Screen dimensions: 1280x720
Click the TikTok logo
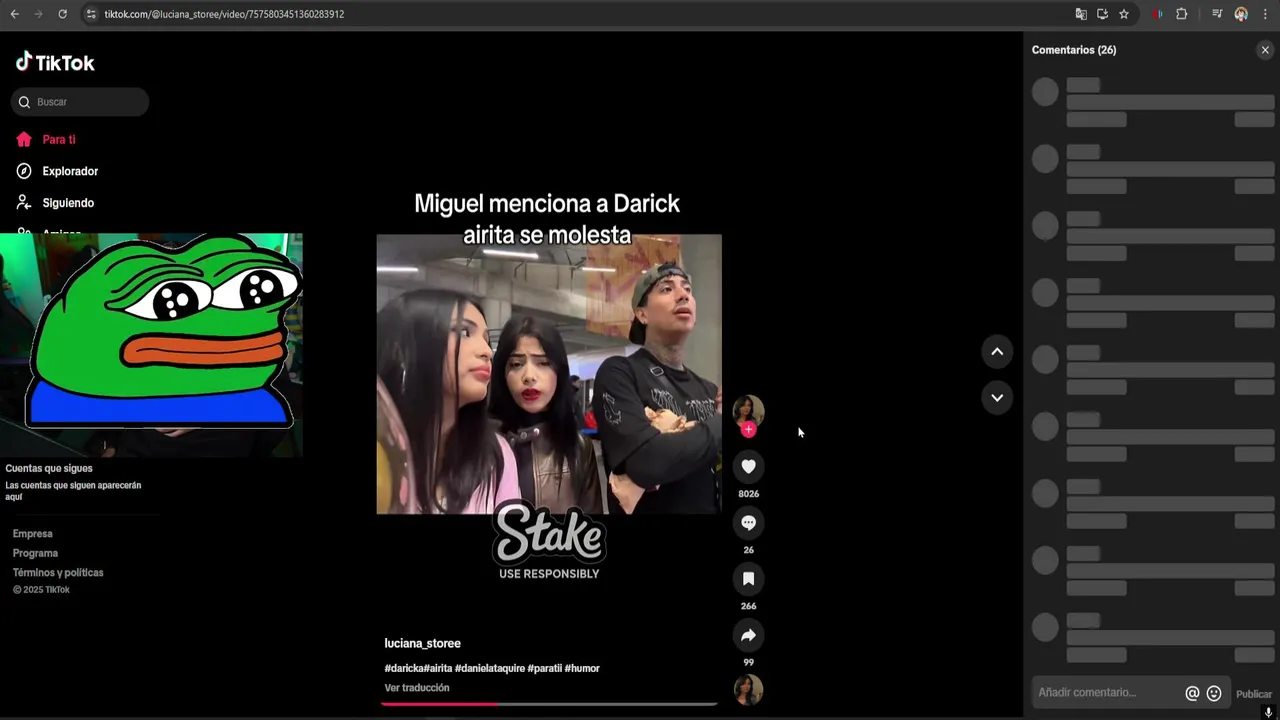pos(55,62)
